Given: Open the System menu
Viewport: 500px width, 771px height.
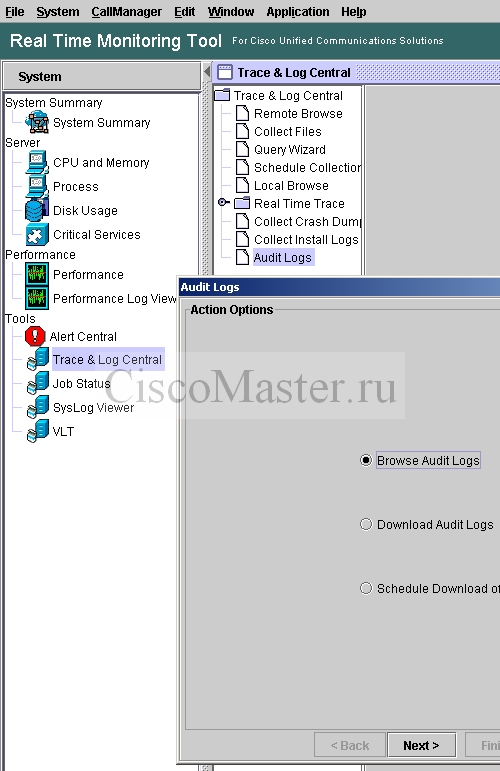Looking at the screenshot, I should click(x=58, y=11).
